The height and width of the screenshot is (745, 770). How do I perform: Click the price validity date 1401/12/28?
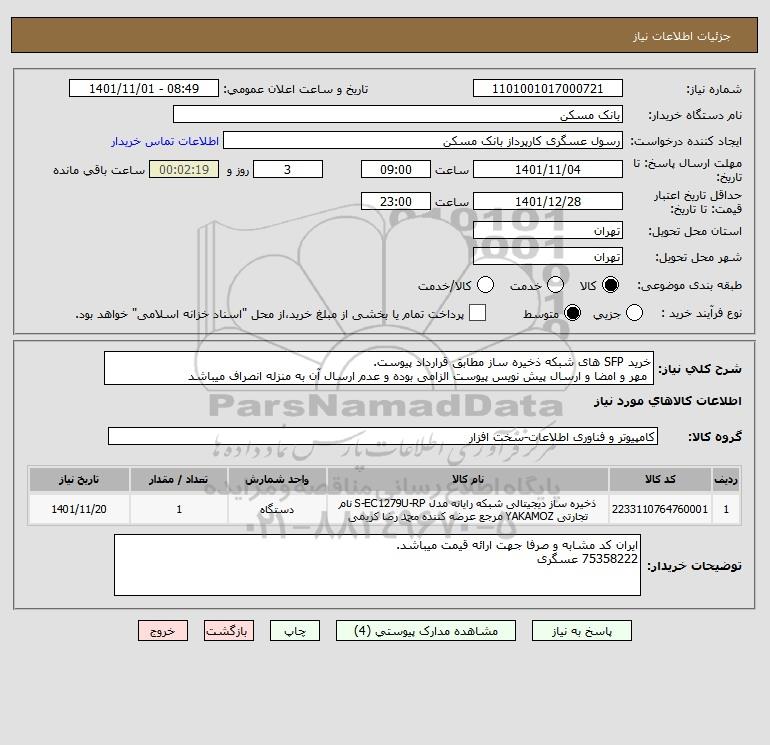[548, 201]
